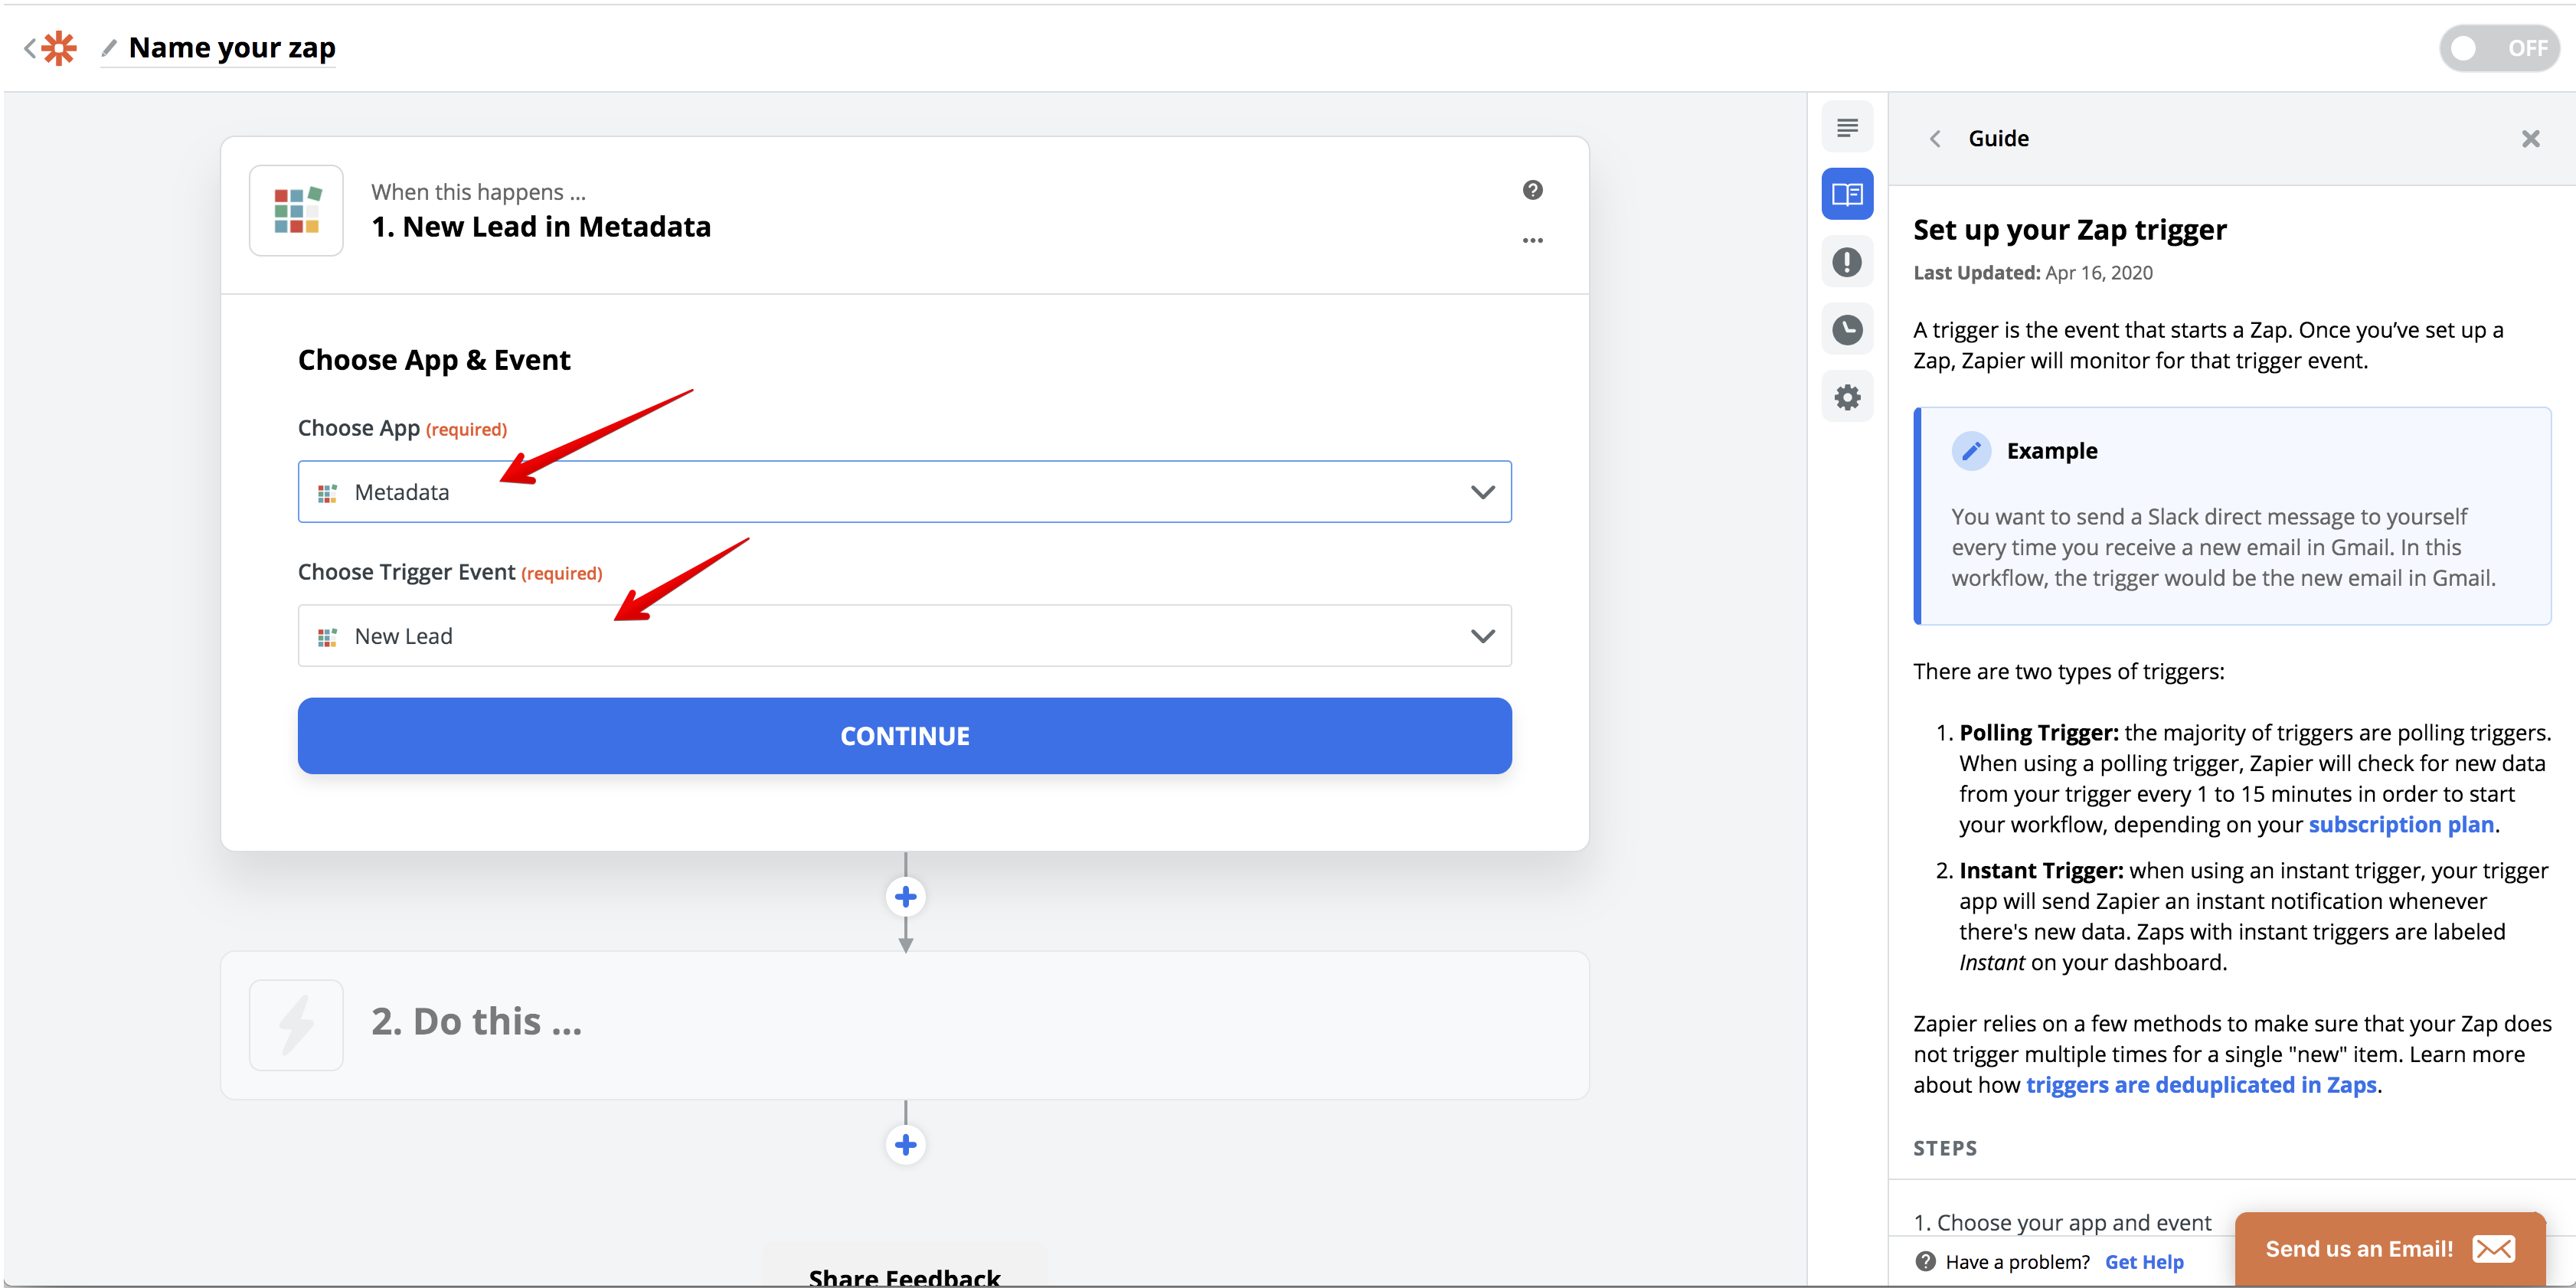Viewport: 2576px width, 1288px height.
Task: Click the Zapier asterisk logo
Action: pos(59,48)
